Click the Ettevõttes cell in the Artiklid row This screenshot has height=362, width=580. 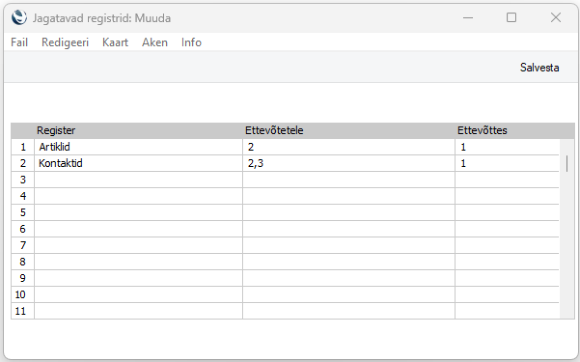(507, 147)
